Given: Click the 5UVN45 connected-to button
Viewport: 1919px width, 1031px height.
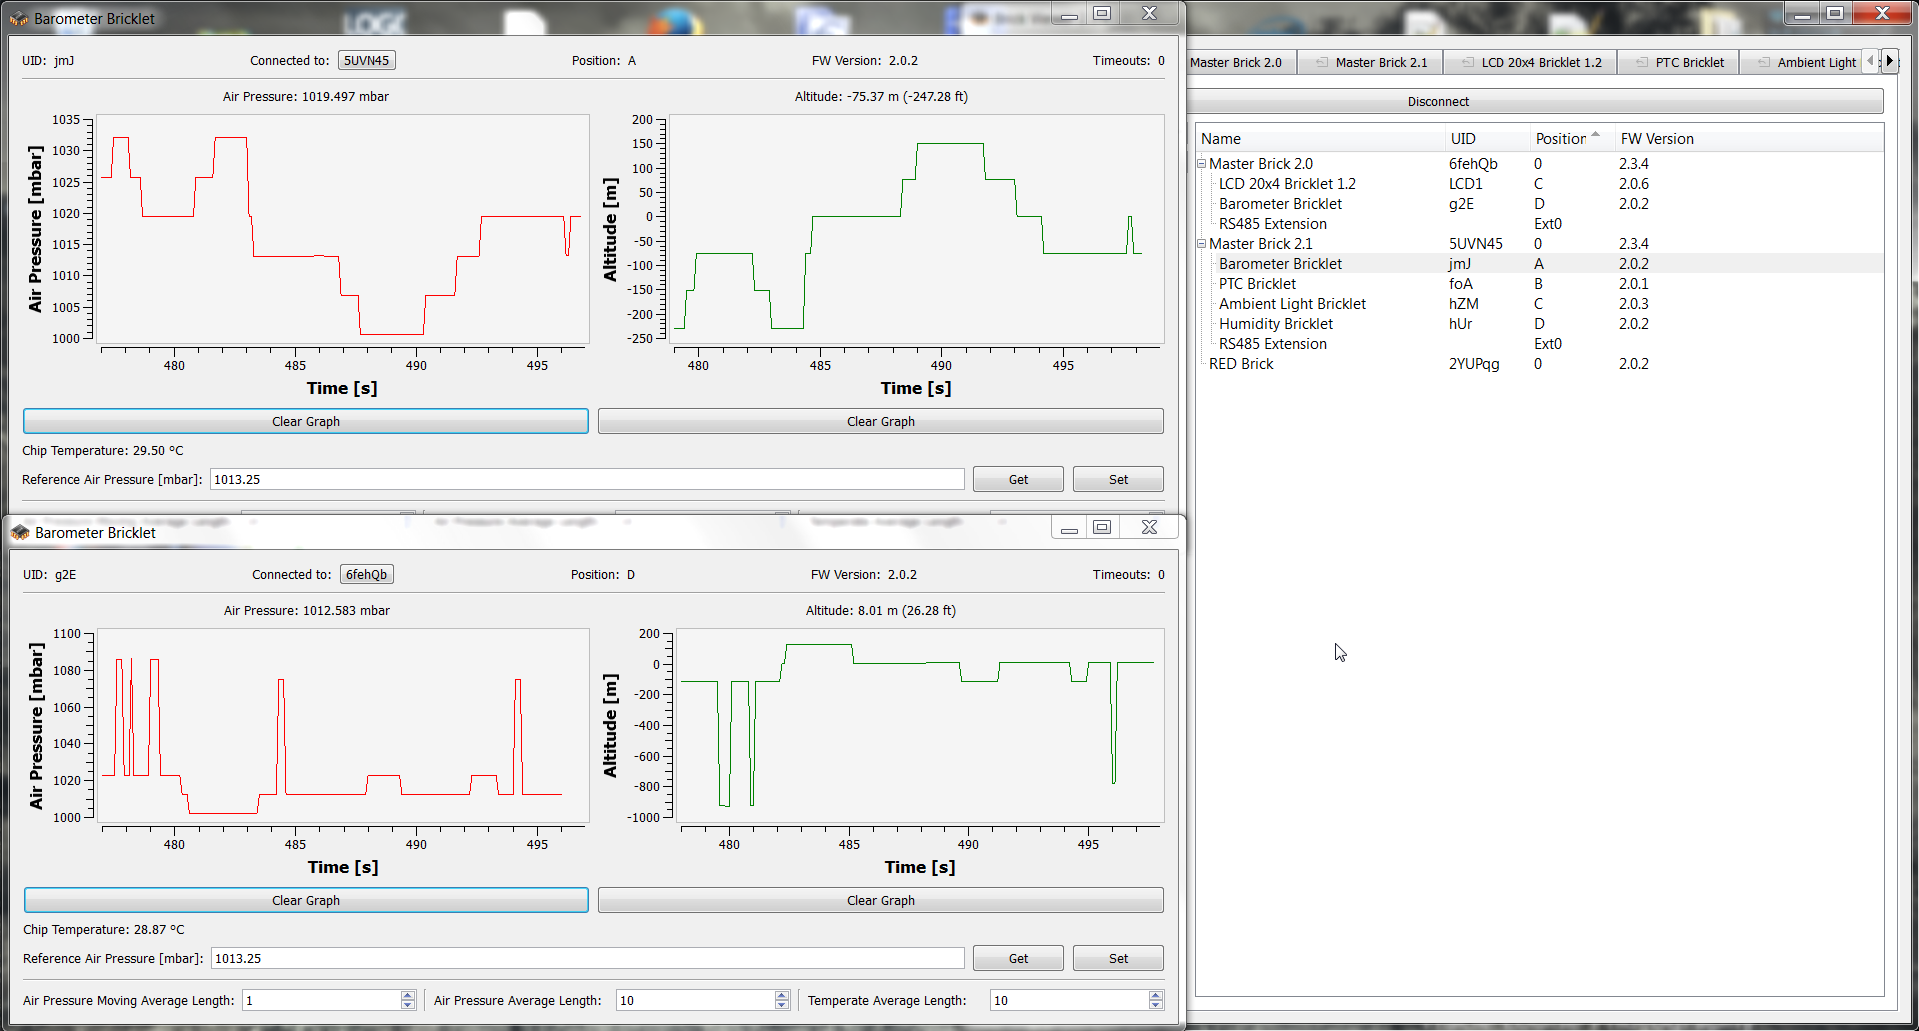Looking at the screenshot, I should pyautogui.click(x=366, y=60).
